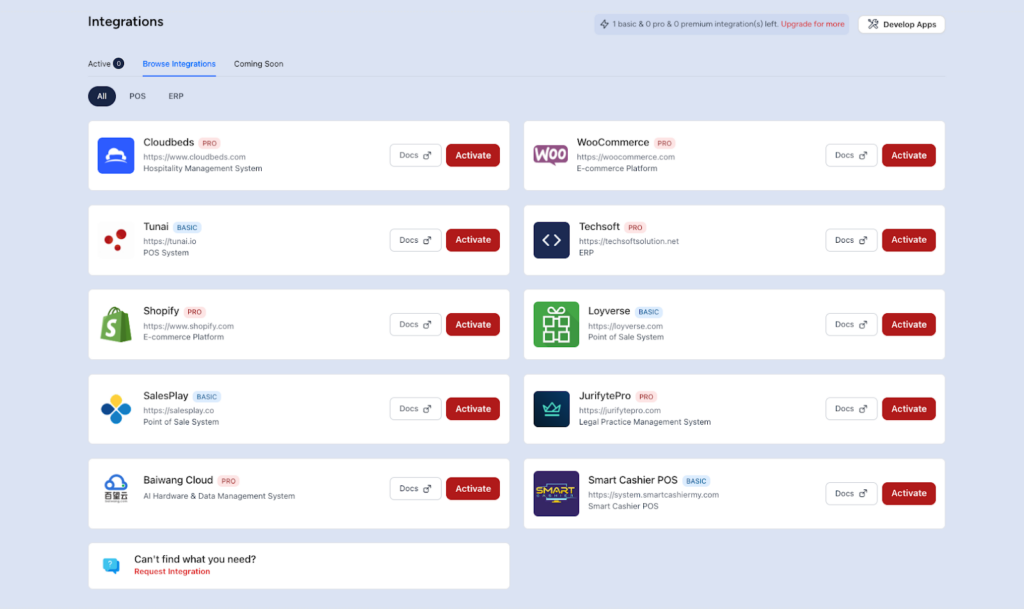
Task: Filter integrations by POS
Action: click(137, 96)
